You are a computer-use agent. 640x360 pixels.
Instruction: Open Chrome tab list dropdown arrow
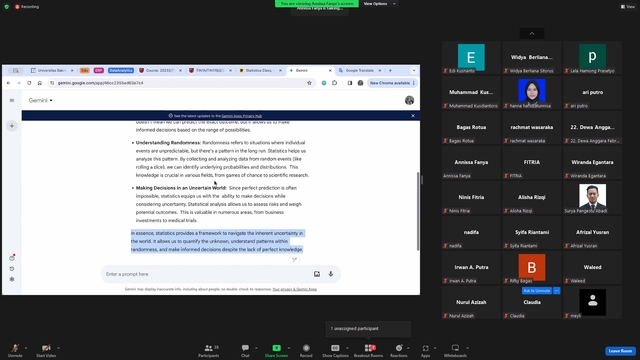[x=414, y=71]
